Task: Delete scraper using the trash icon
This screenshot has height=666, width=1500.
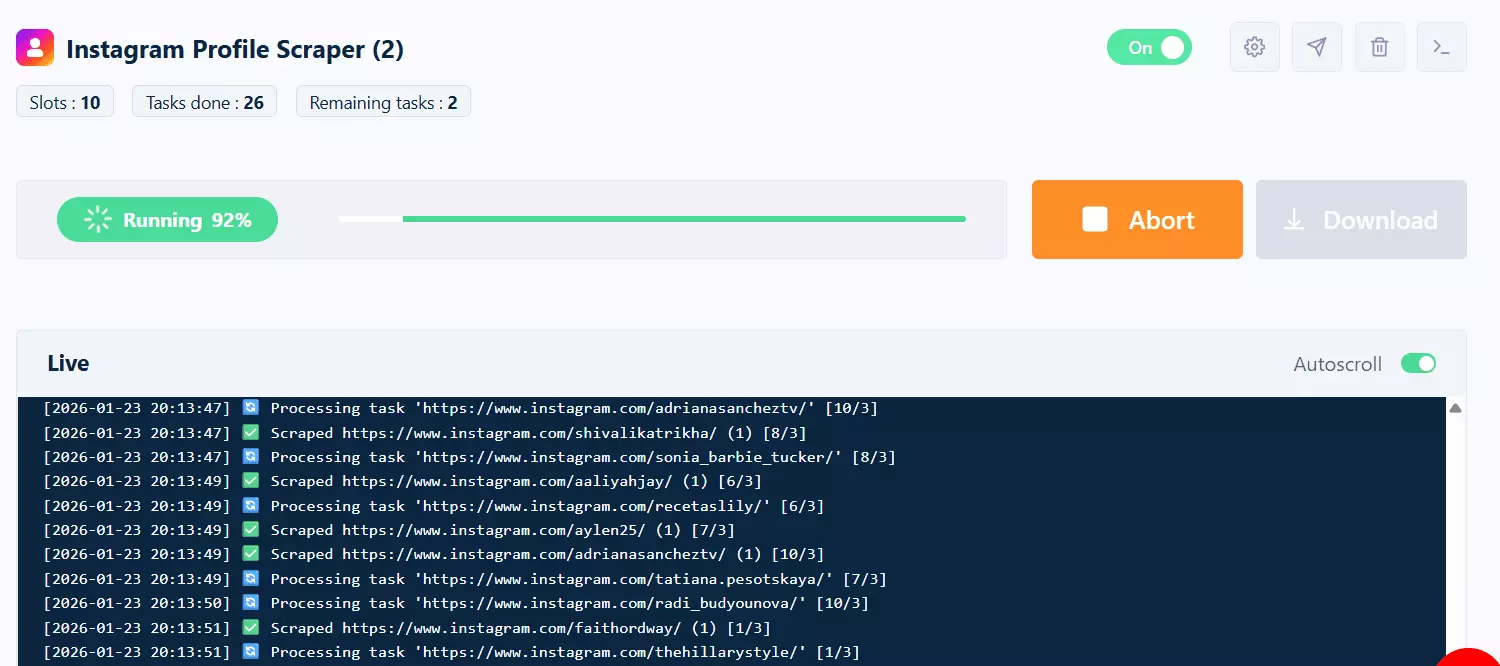Action: [x=1379, y=47]
